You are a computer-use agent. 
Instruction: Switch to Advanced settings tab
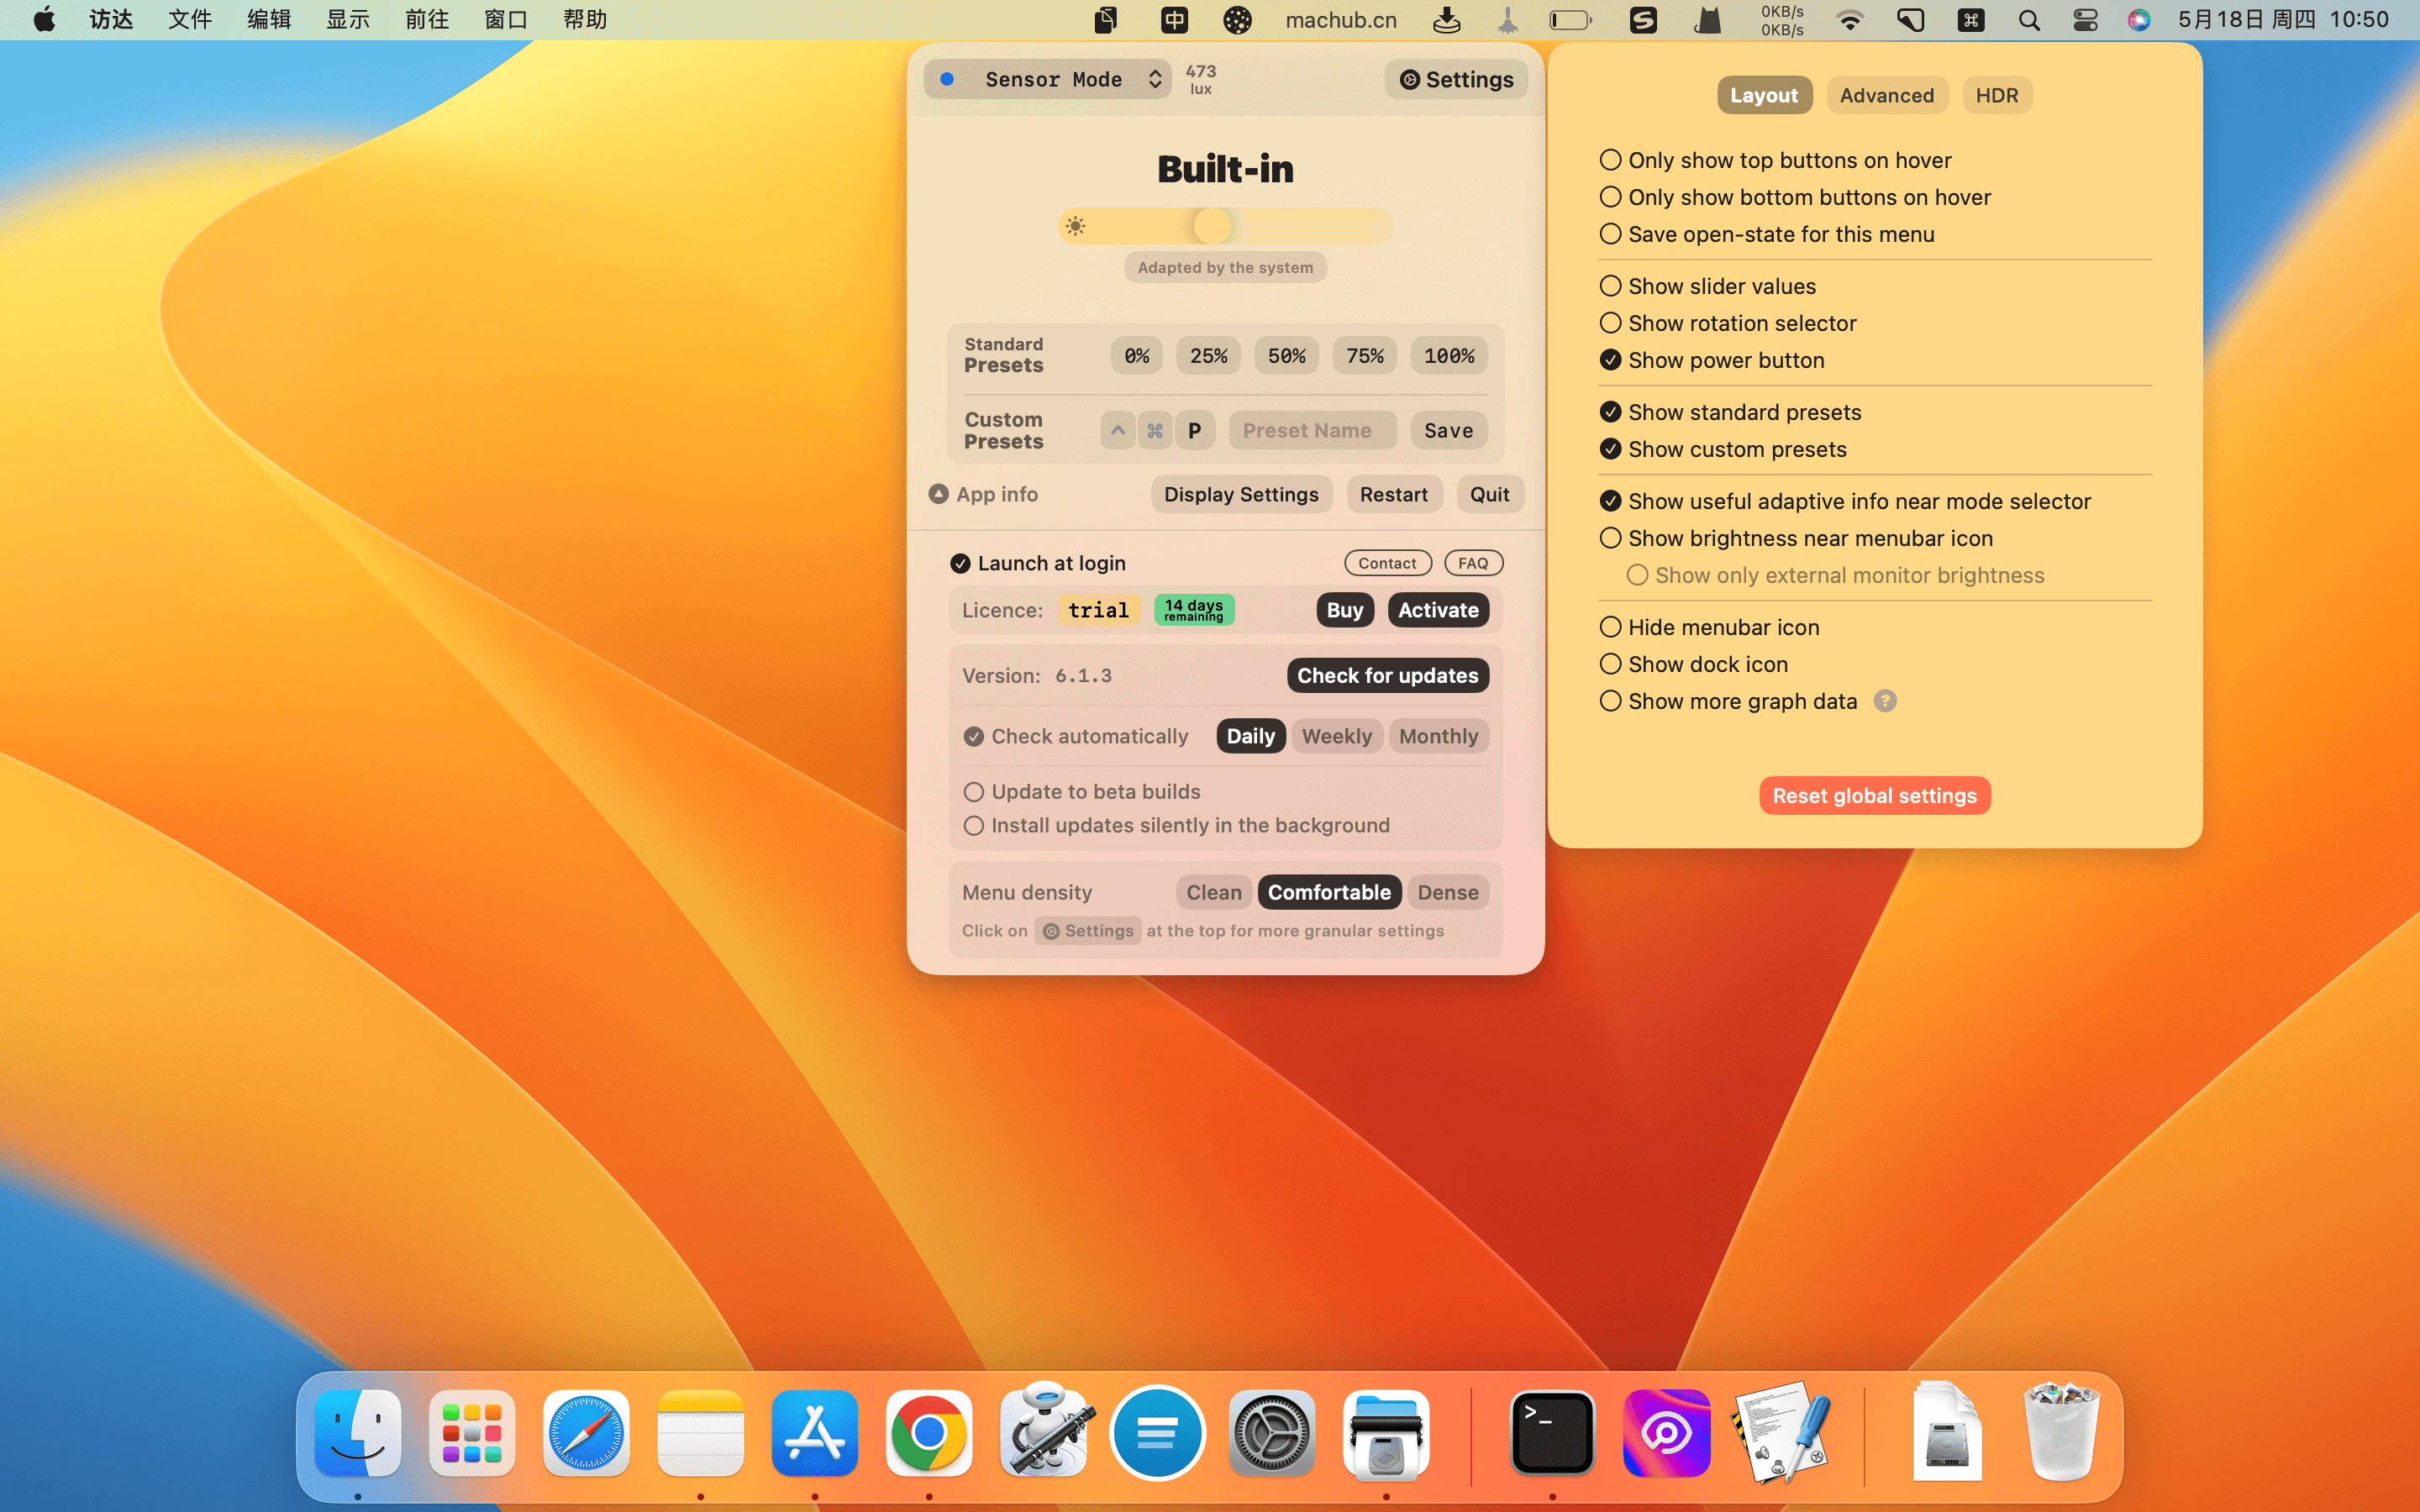[x=1887, y=94]
